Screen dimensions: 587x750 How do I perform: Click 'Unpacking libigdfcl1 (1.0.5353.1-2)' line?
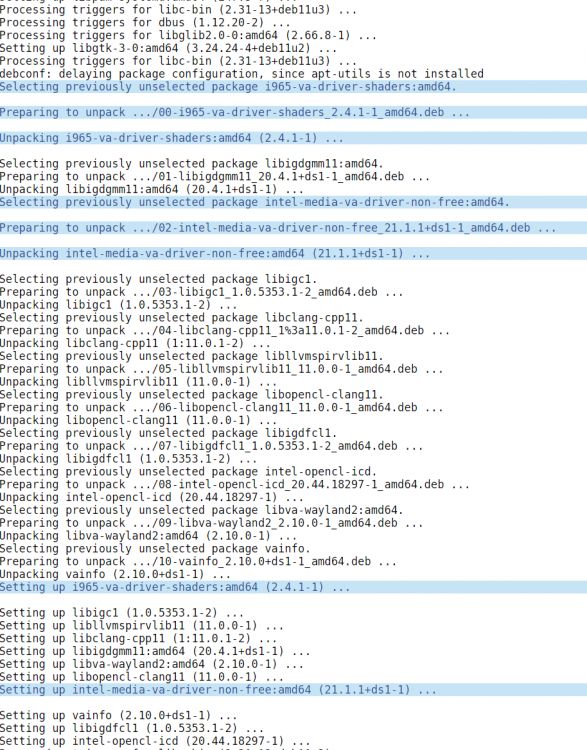point(128,459)
